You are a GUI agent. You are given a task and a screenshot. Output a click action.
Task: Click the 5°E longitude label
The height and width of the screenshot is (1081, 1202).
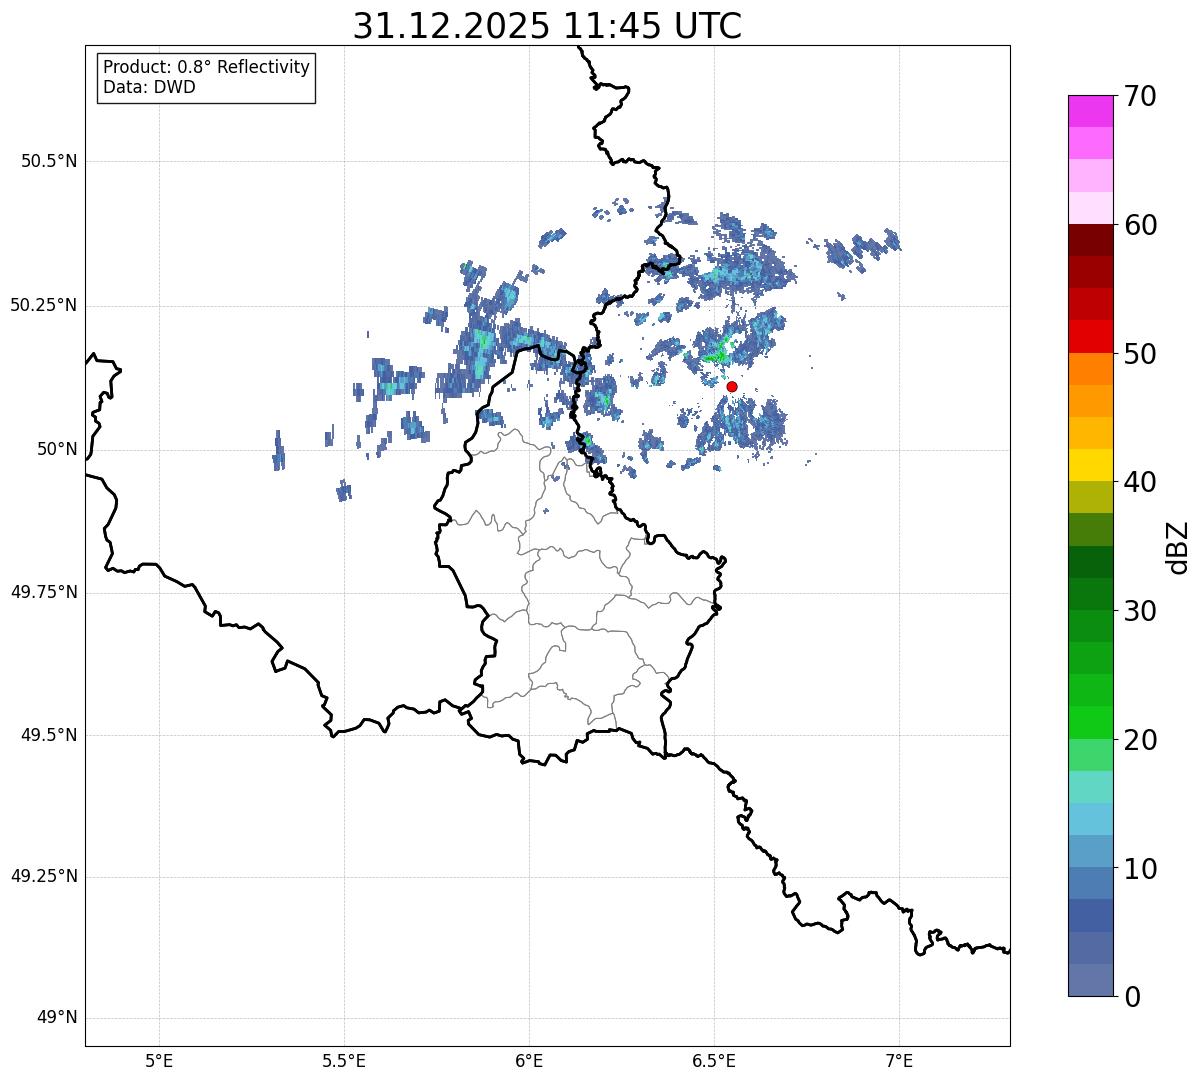[x=159, y=1060]
